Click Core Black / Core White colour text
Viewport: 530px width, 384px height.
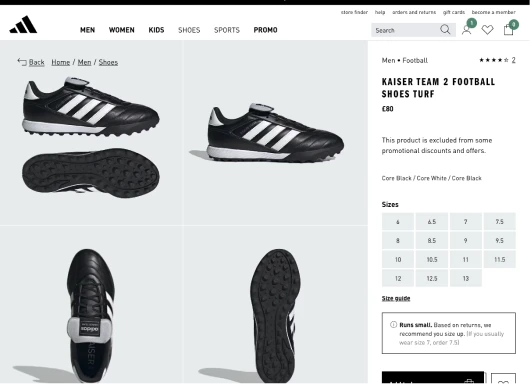point(432,178)
